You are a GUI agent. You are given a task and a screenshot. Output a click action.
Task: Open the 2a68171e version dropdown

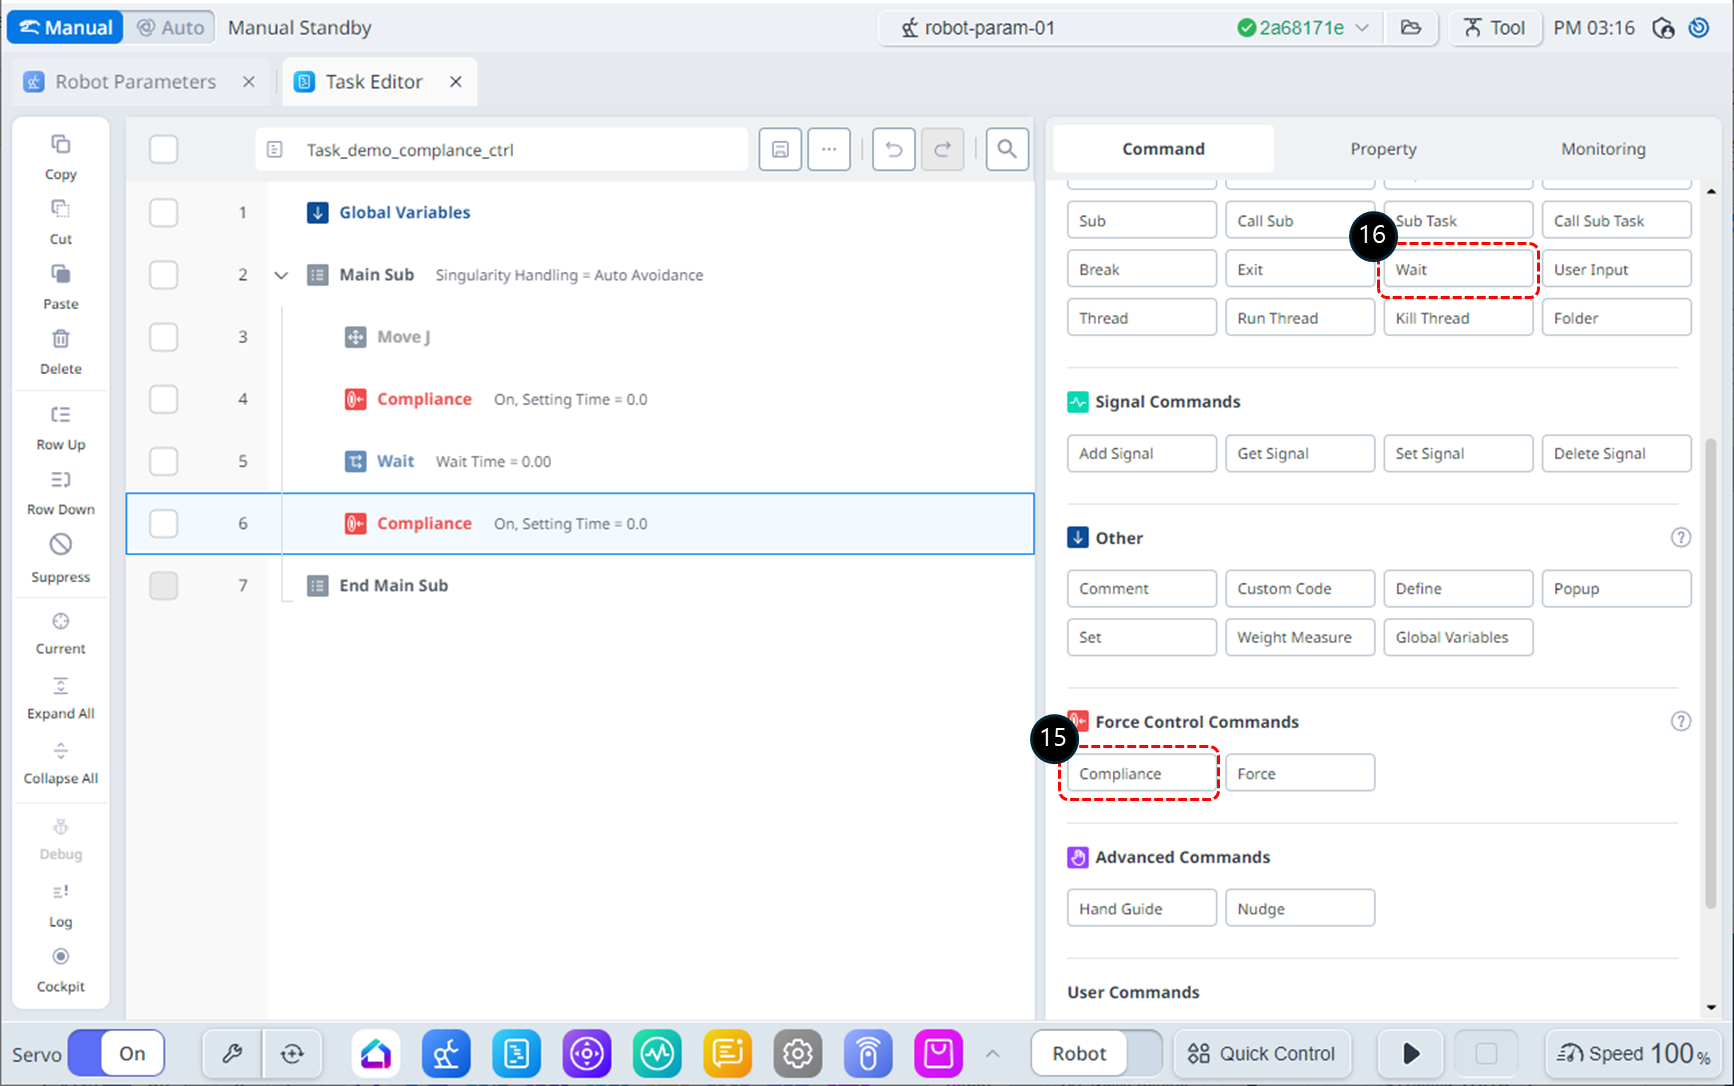coord(1362,28)
